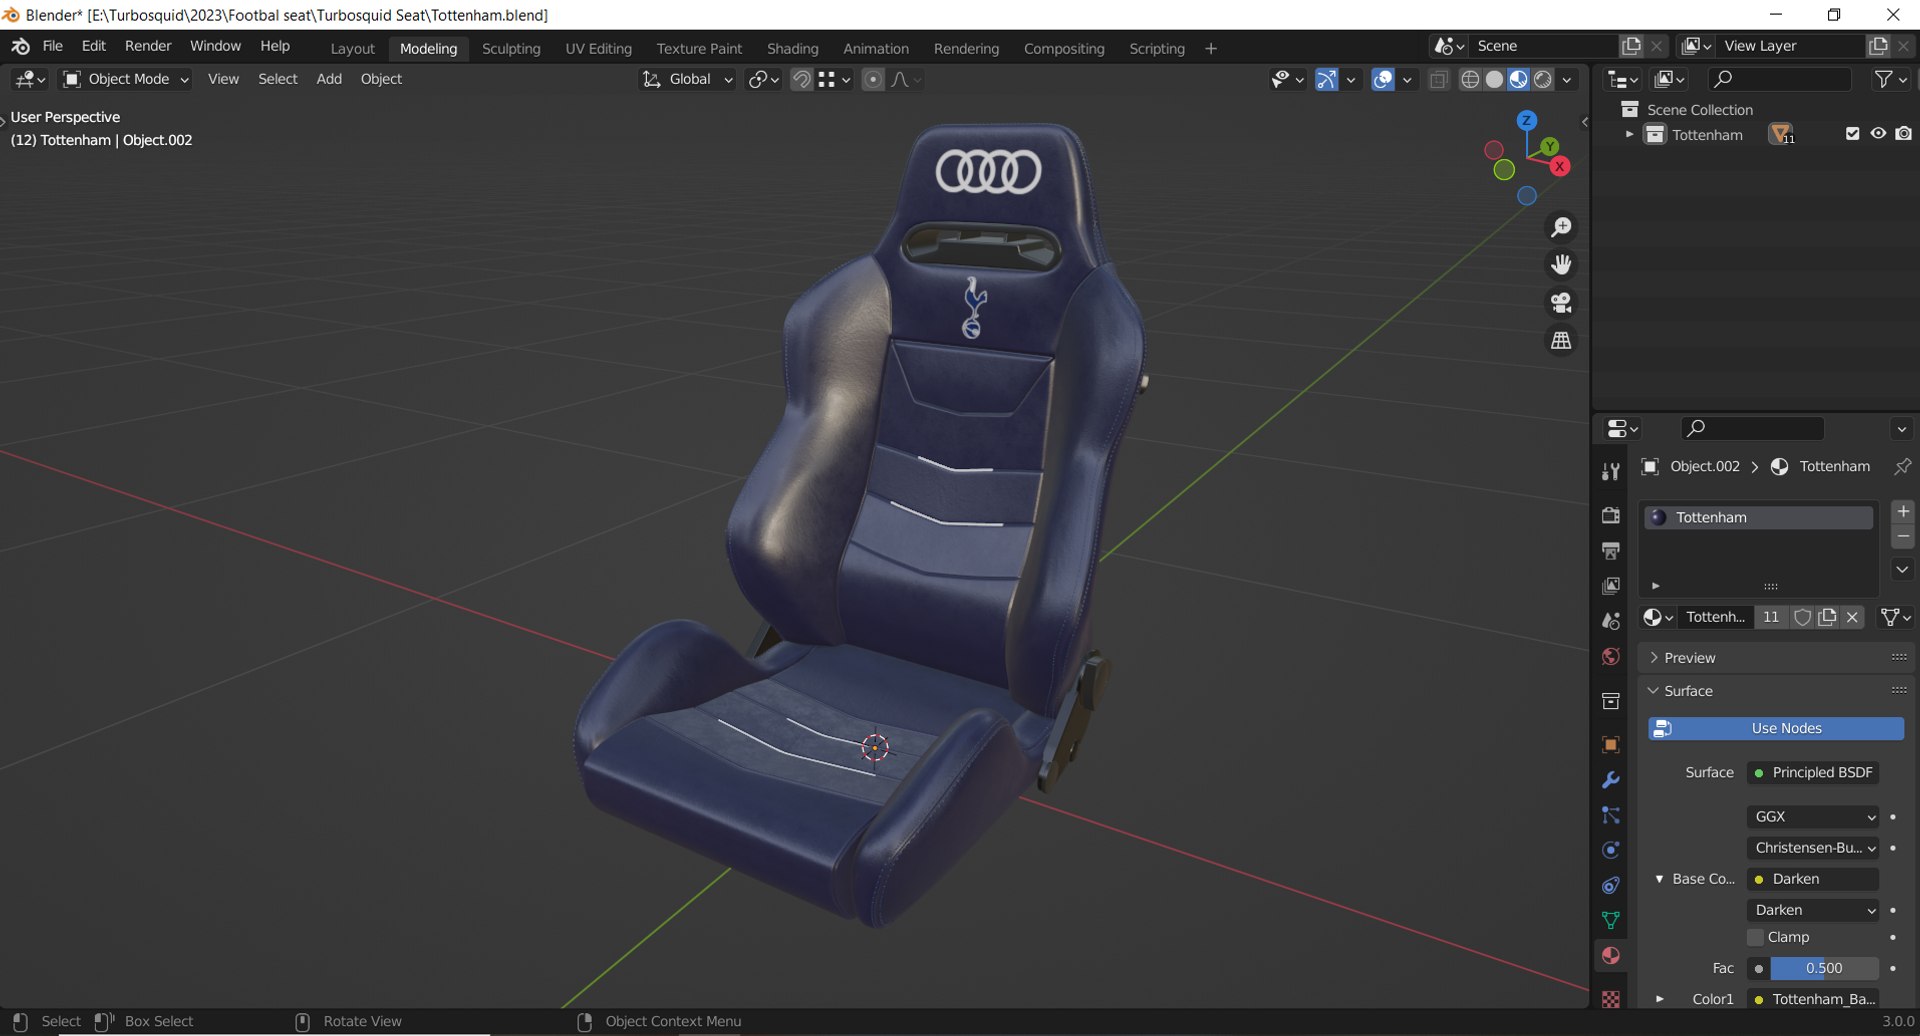Remove the selected material slot
The height and width of the screenshot is (1036, 1920).
click(1903, 537)
